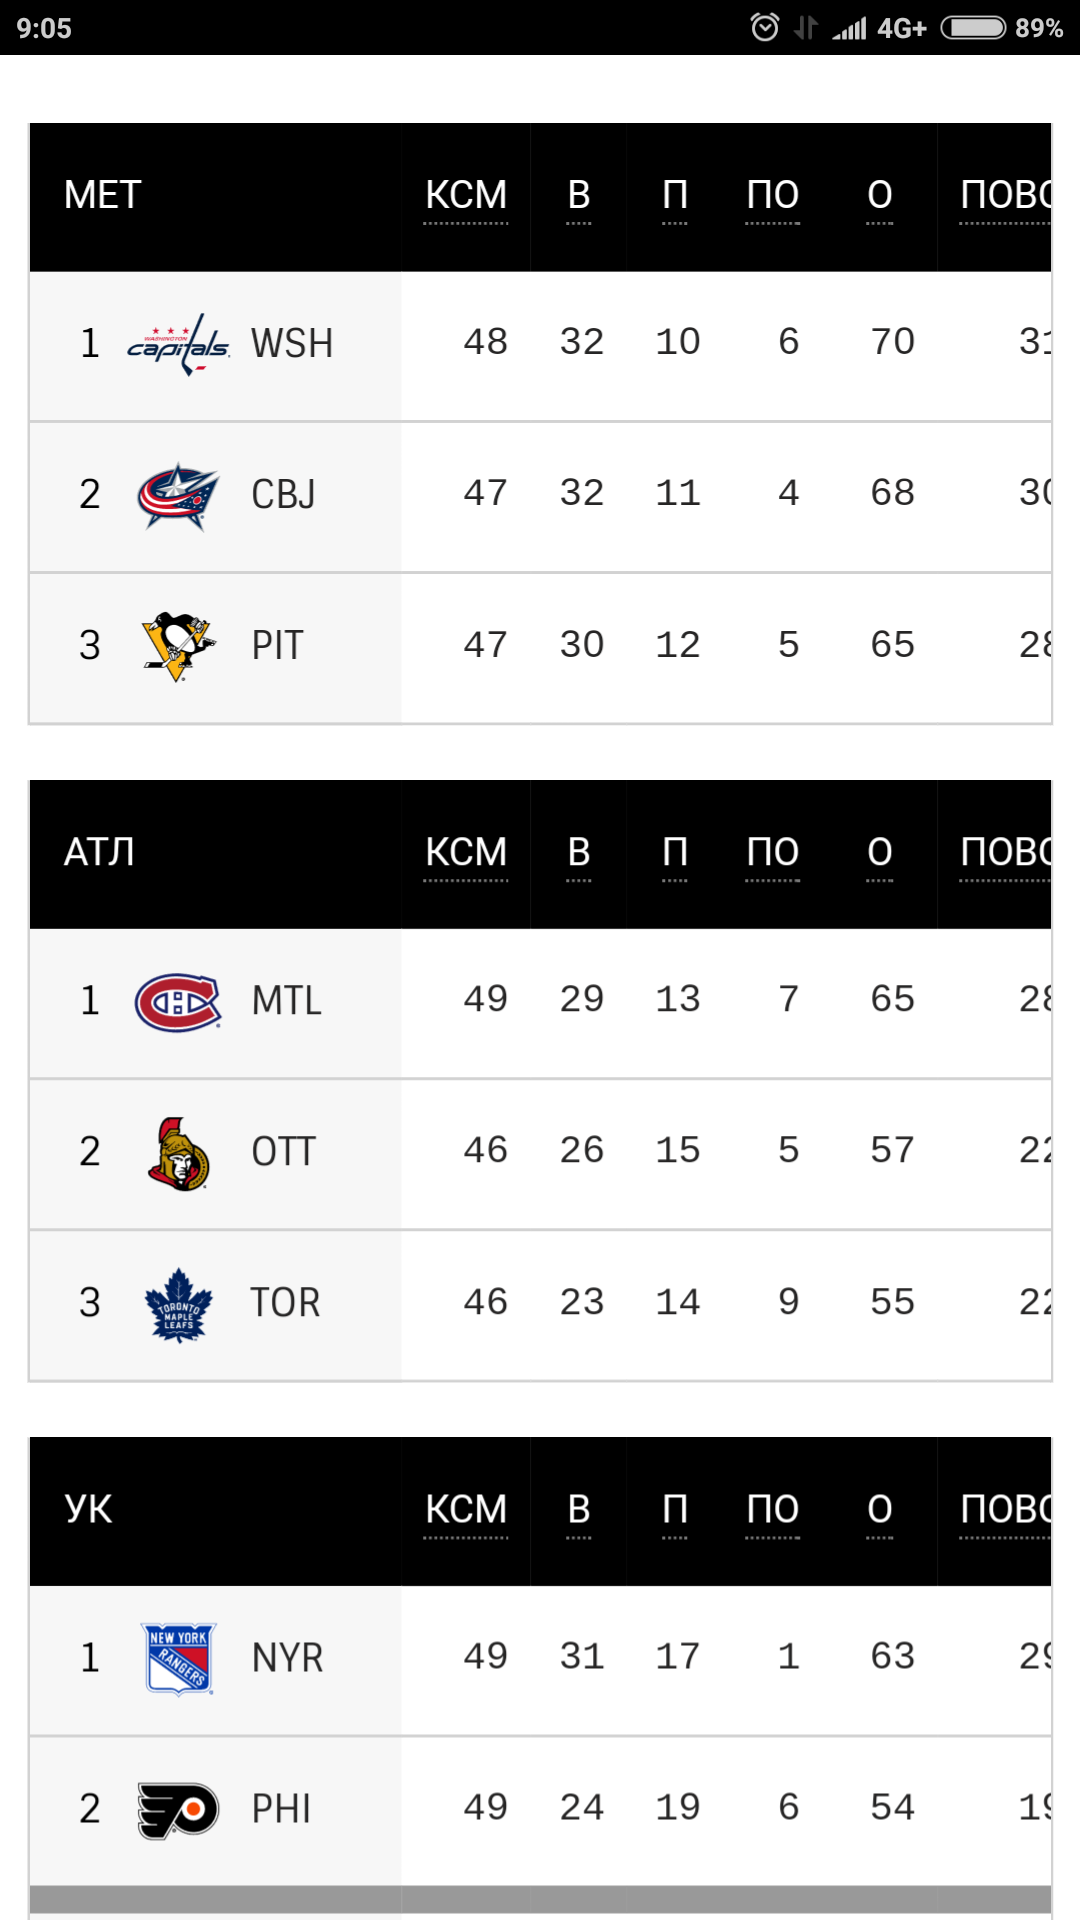This screenshot has height=1920, width=1080.
Task: Open the WSH team link
Action: pyautogui.click(x=292, y=344)
